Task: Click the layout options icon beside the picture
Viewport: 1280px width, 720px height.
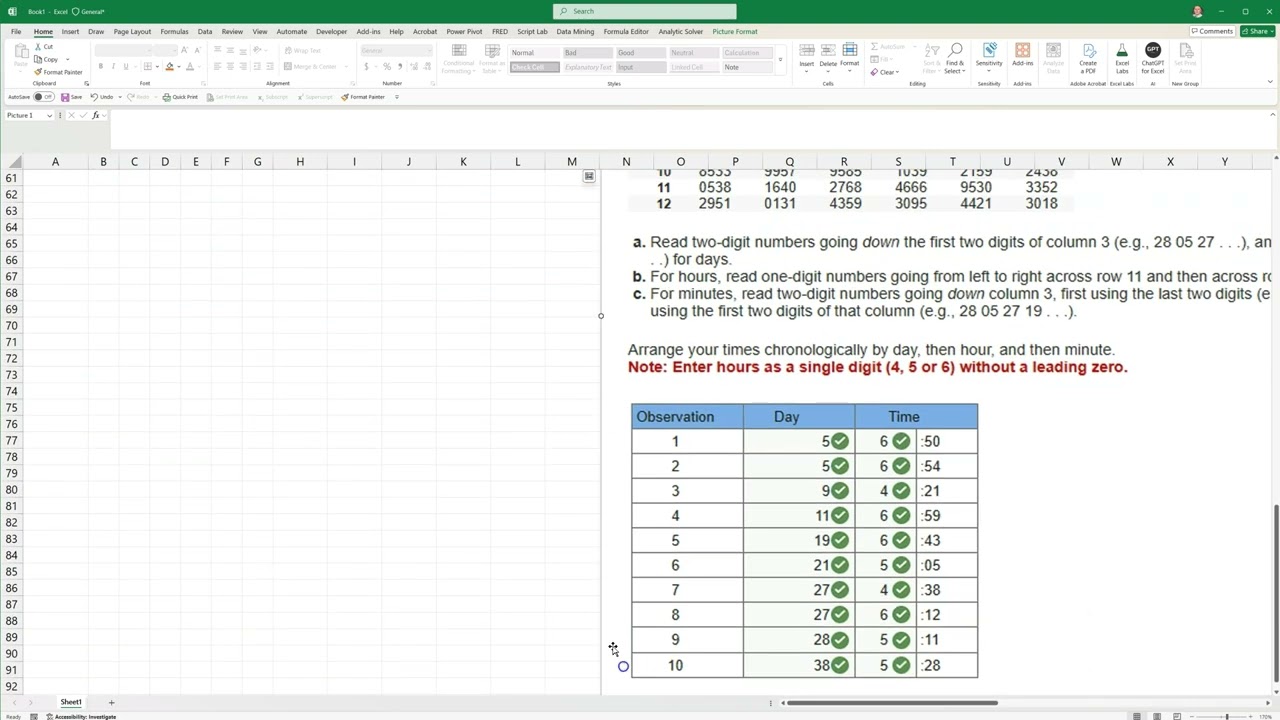Action: pyautogui.click(x=589, y=176)
